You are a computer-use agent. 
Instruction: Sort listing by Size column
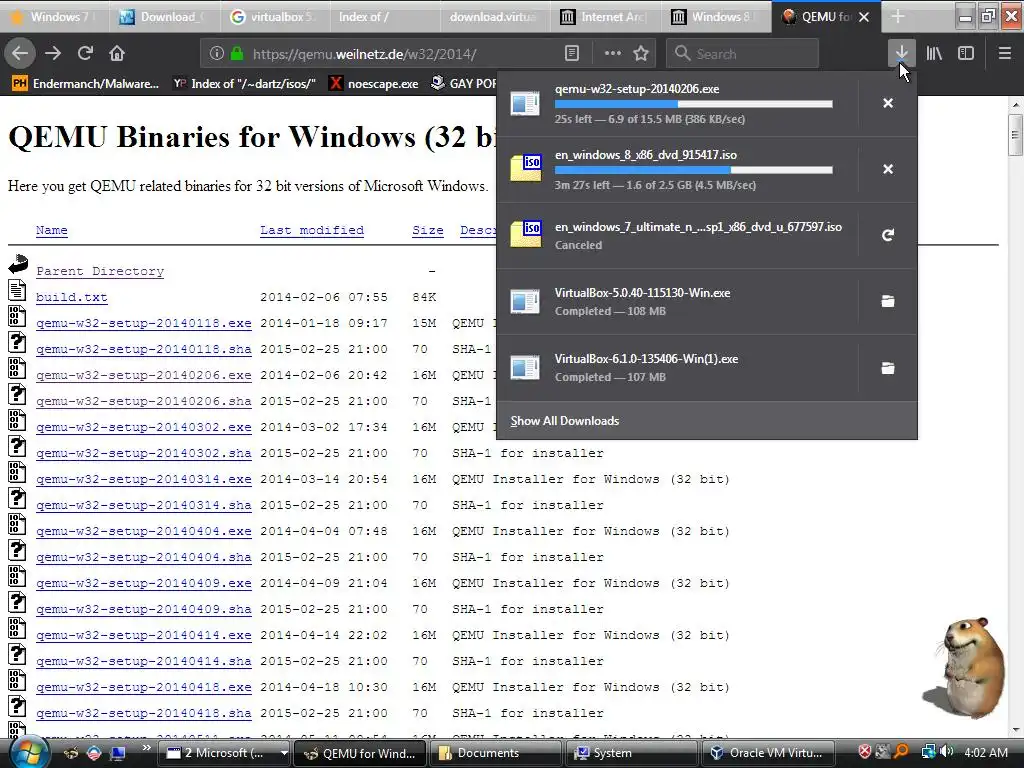click(x=428, y=231)
